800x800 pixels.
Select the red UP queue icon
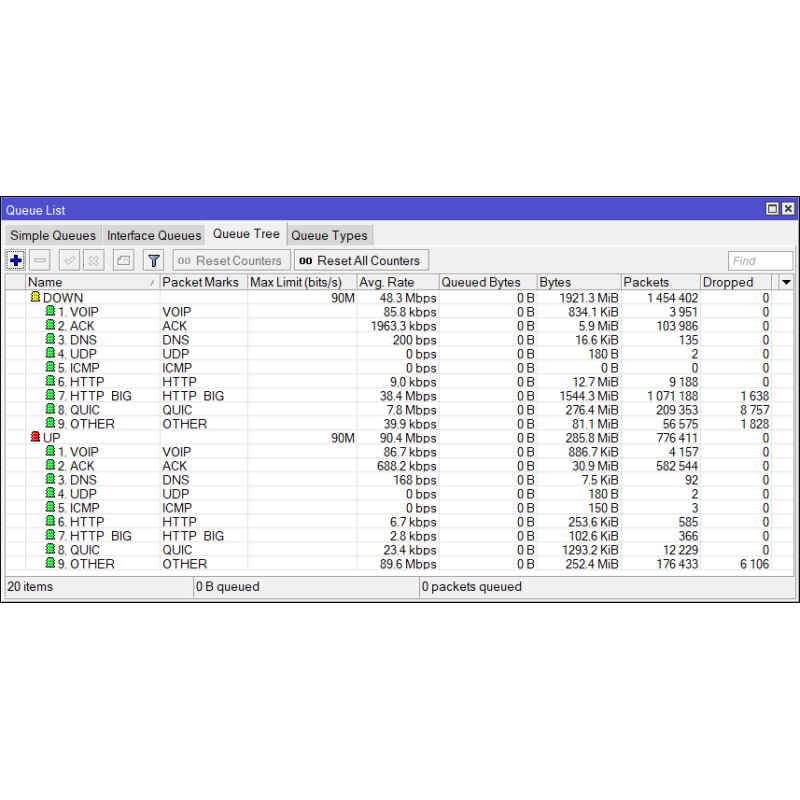[35, 438]
